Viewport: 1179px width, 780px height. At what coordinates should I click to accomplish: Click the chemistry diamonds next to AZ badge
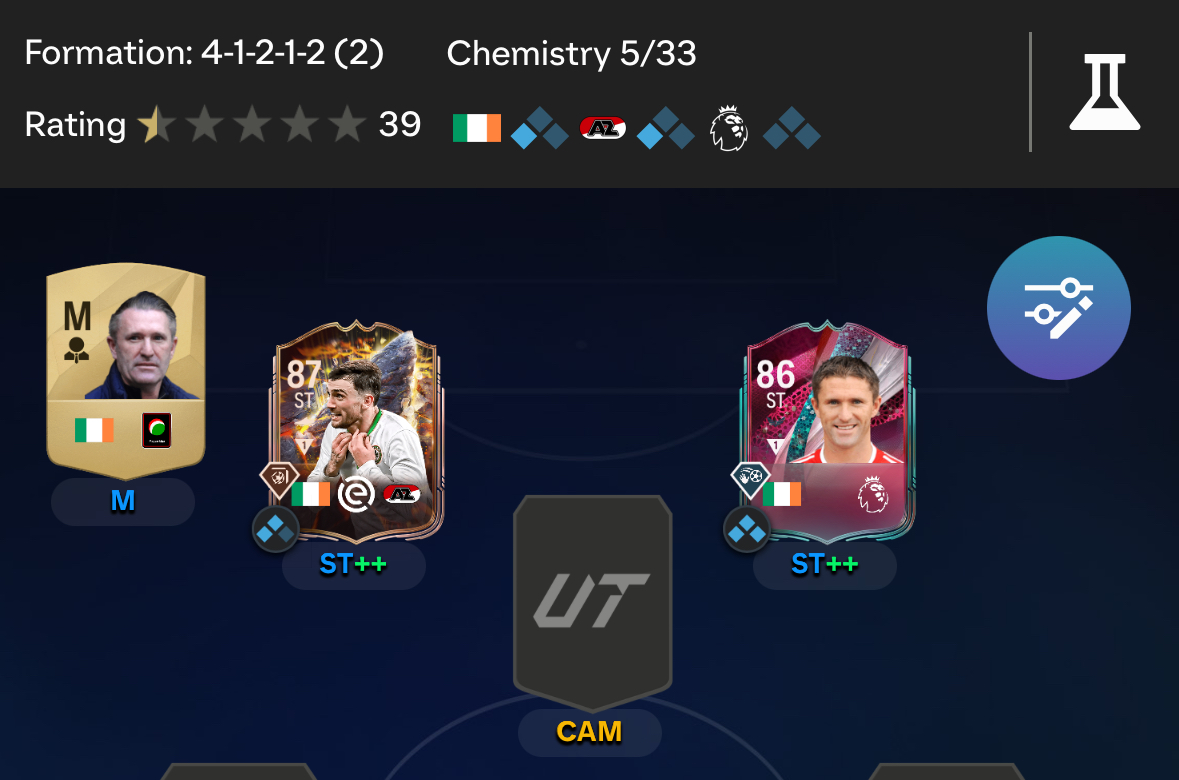click(665, 128)
